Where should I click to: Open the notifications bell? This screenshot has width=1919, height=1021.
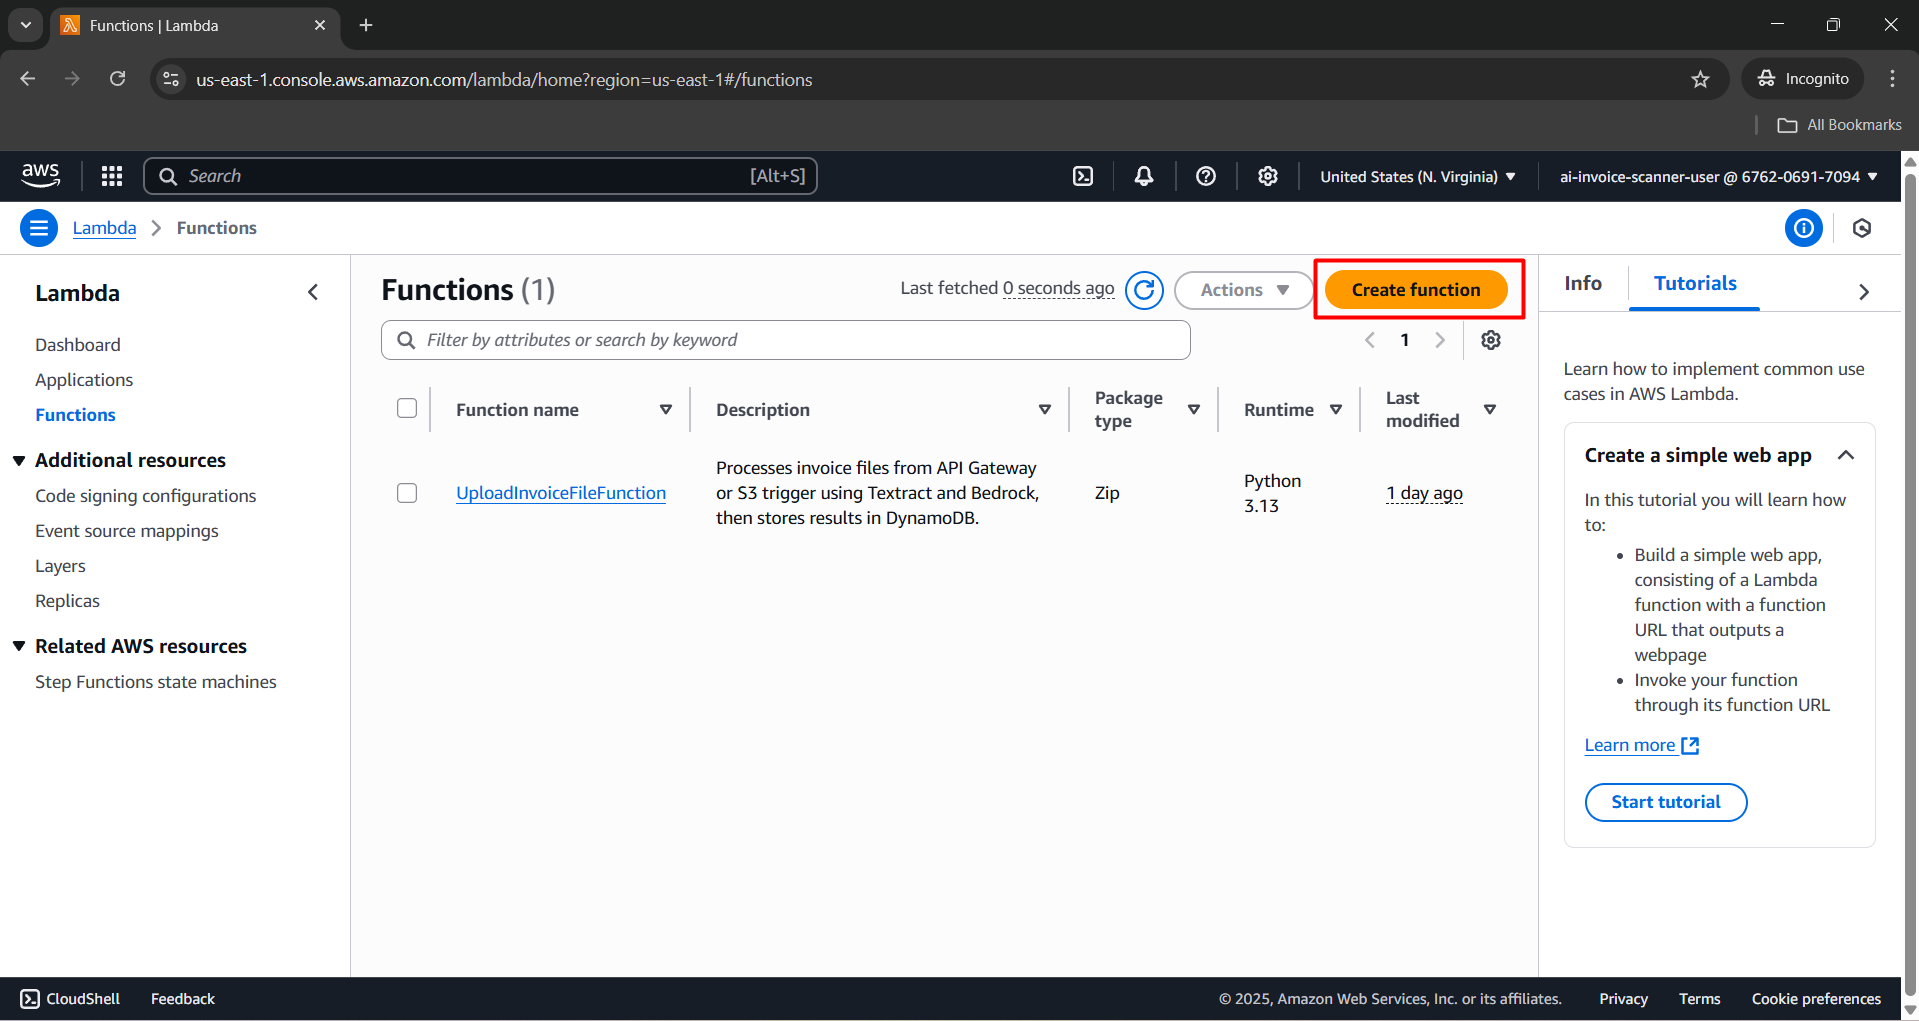point(1143,175)
